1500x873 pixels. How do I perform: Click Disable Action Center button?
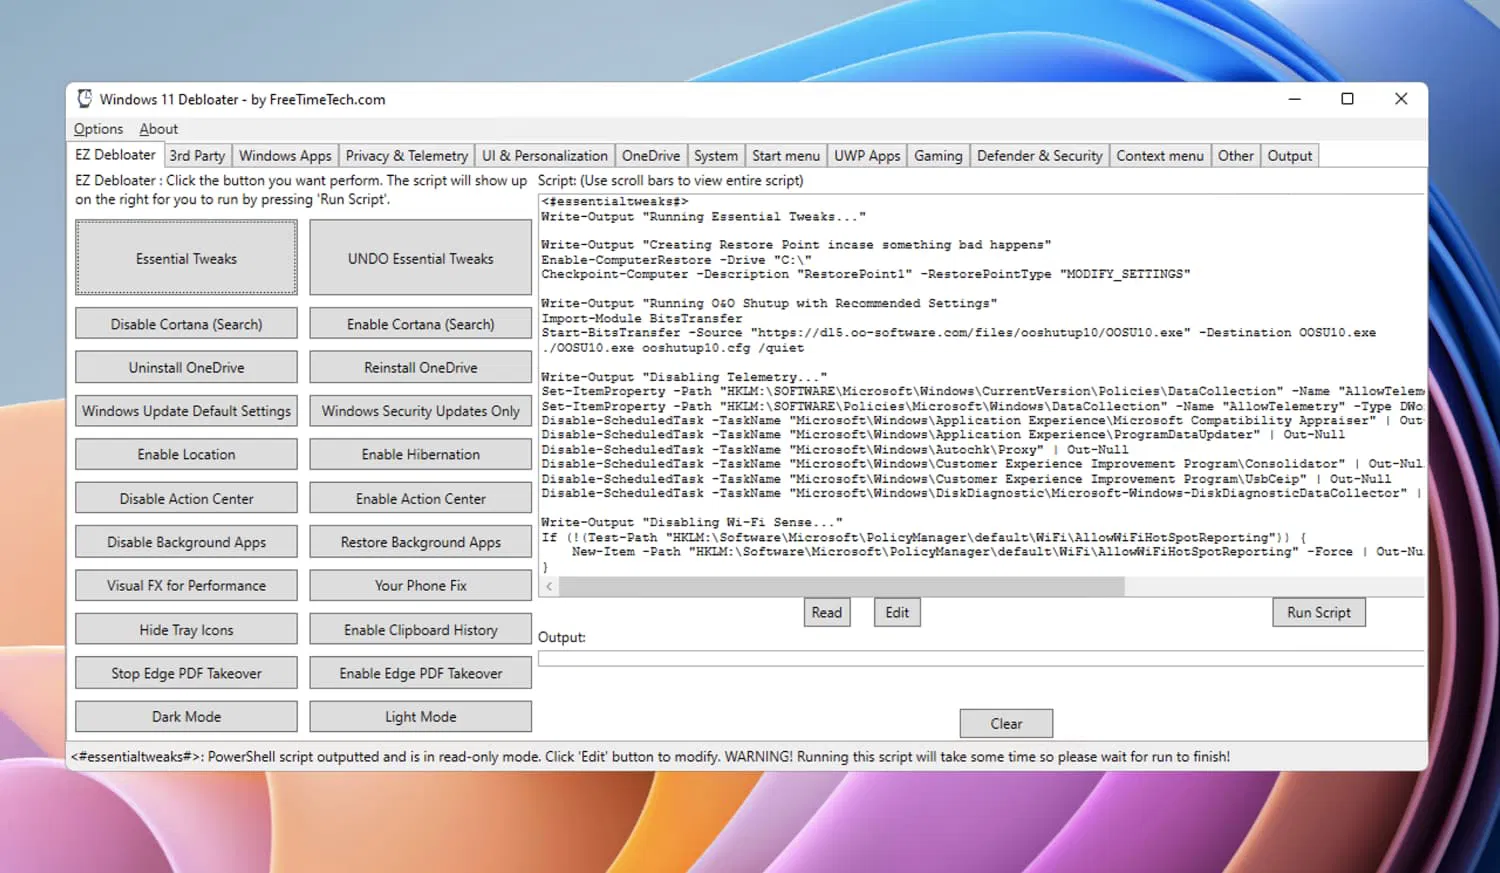pos(186,498)
